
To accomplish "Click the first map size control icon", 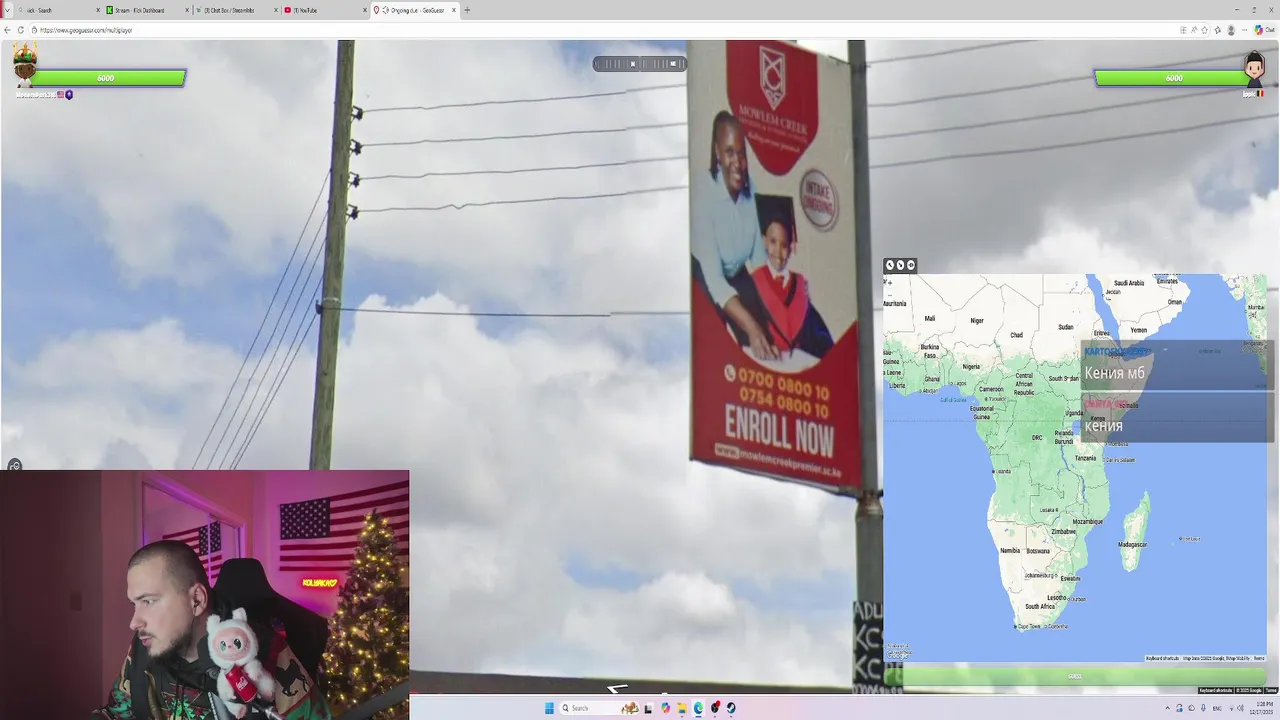I will click(x=890, y=265).
